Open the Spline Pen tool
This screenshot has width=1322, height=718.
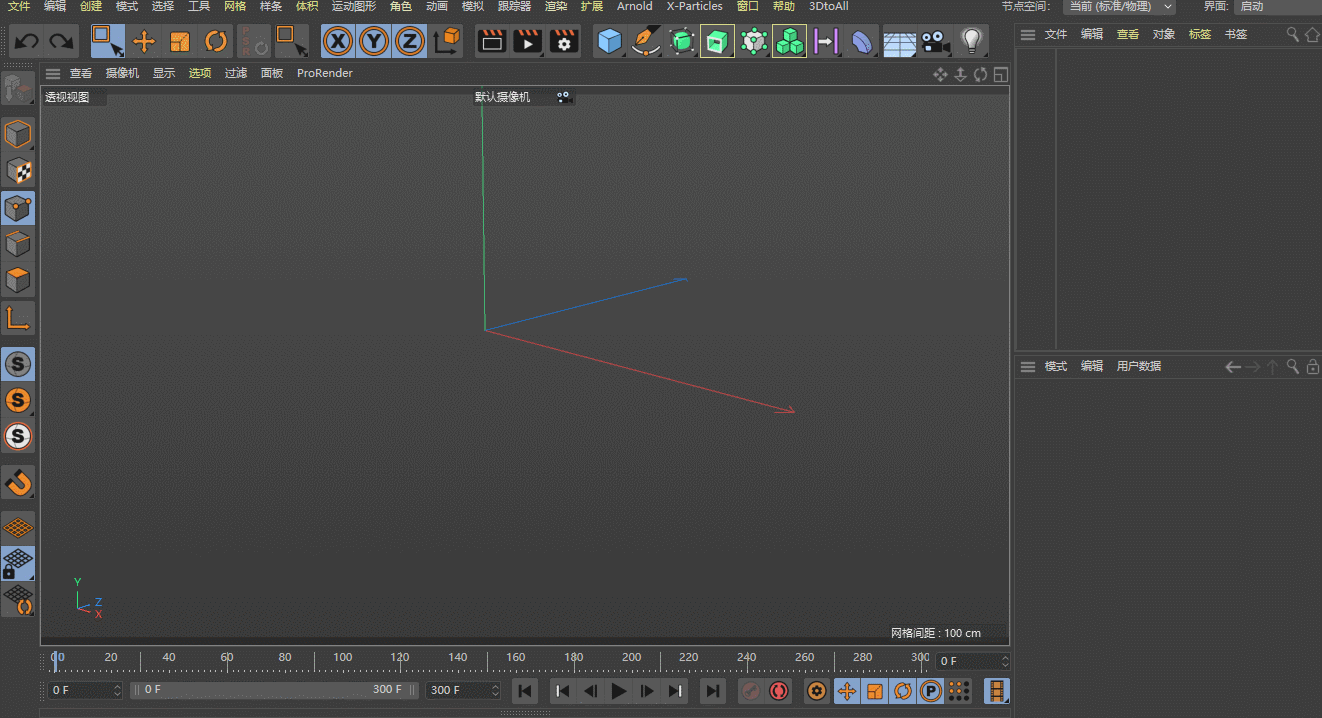[x=646, y=41]
